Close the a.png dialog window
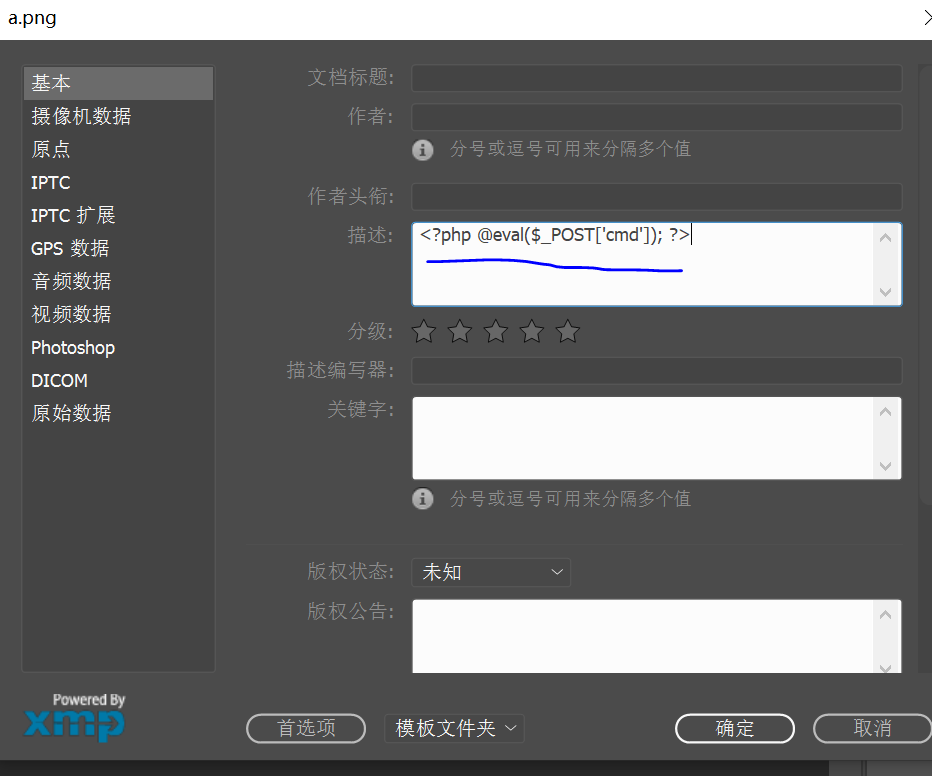932x776 pixels. point(927,18)
